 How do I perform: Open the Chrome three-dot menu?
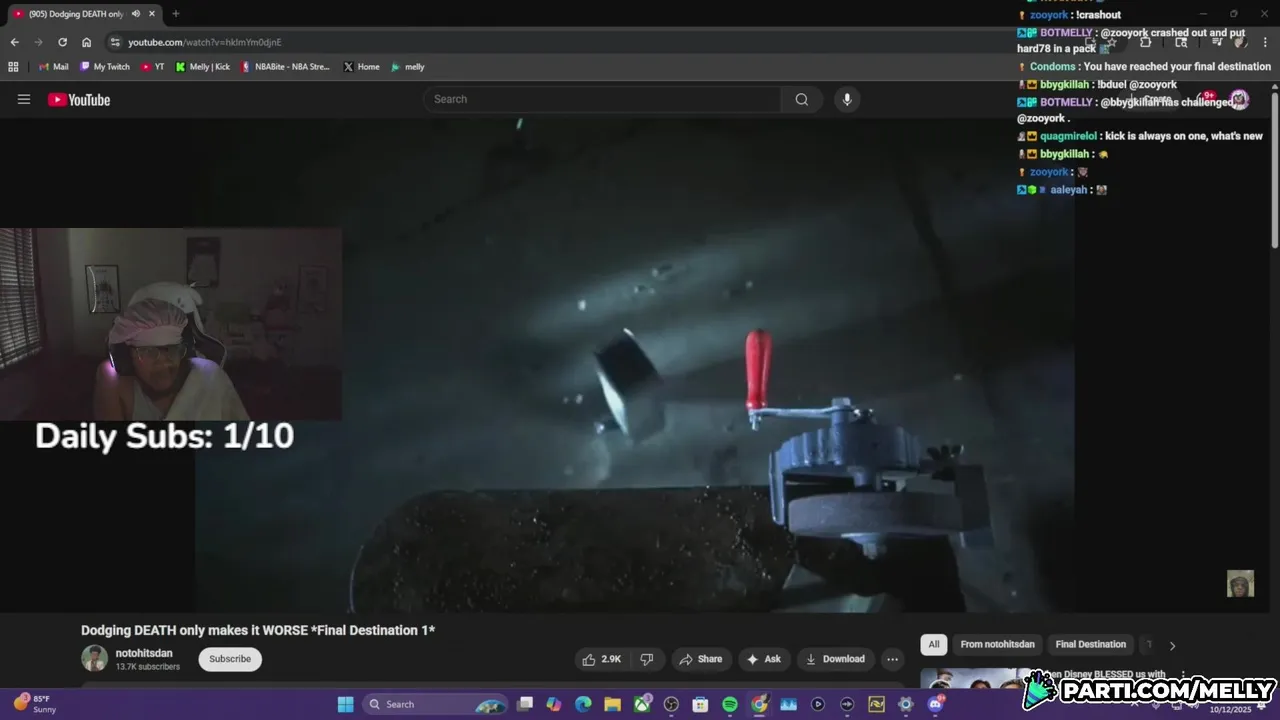pos(1265,42)
